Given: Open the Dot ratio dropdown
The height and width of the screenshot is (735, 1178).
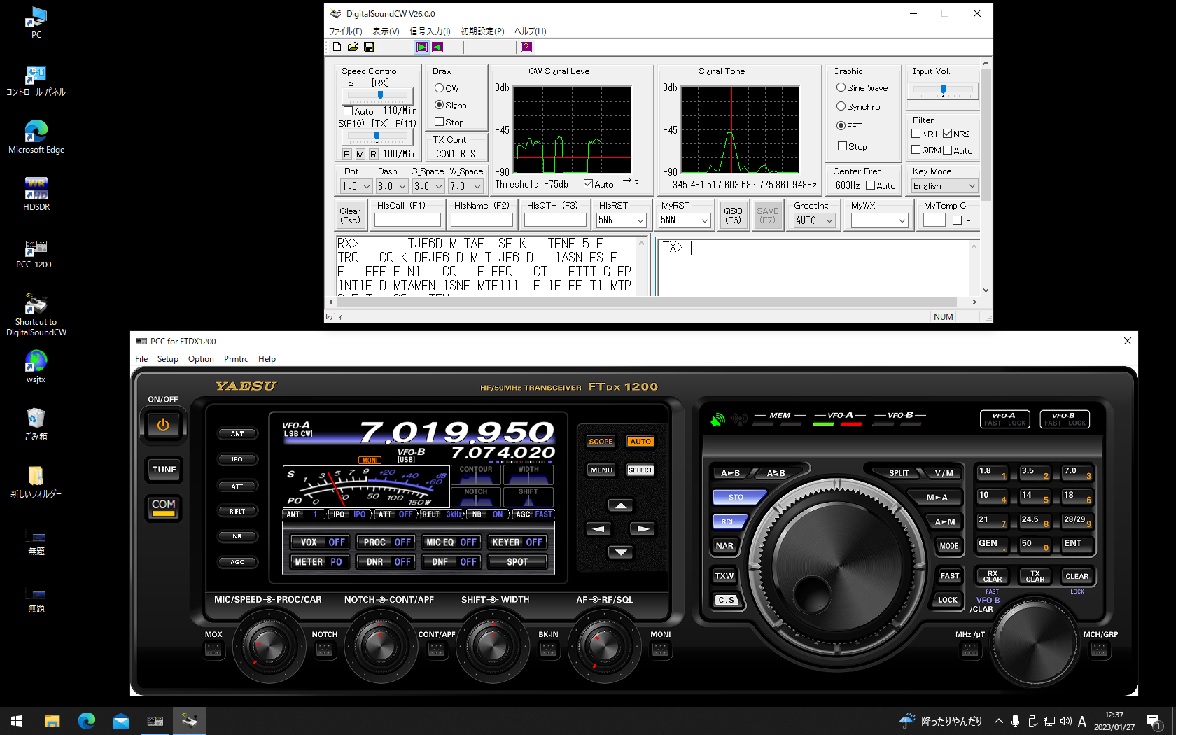Looking at the screenshot, I should [x=356, y=186].
